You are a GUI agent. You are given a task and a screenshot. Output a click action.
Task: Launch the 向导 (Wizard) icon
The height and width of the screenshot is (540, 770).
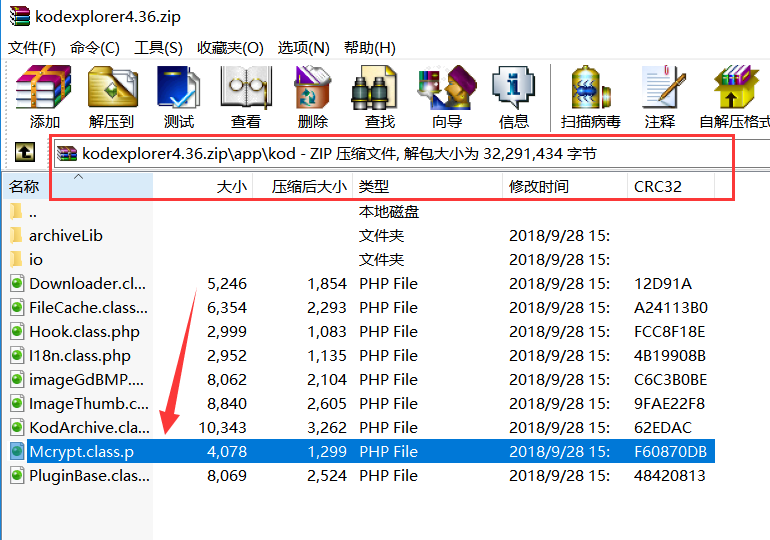[446, 97]
